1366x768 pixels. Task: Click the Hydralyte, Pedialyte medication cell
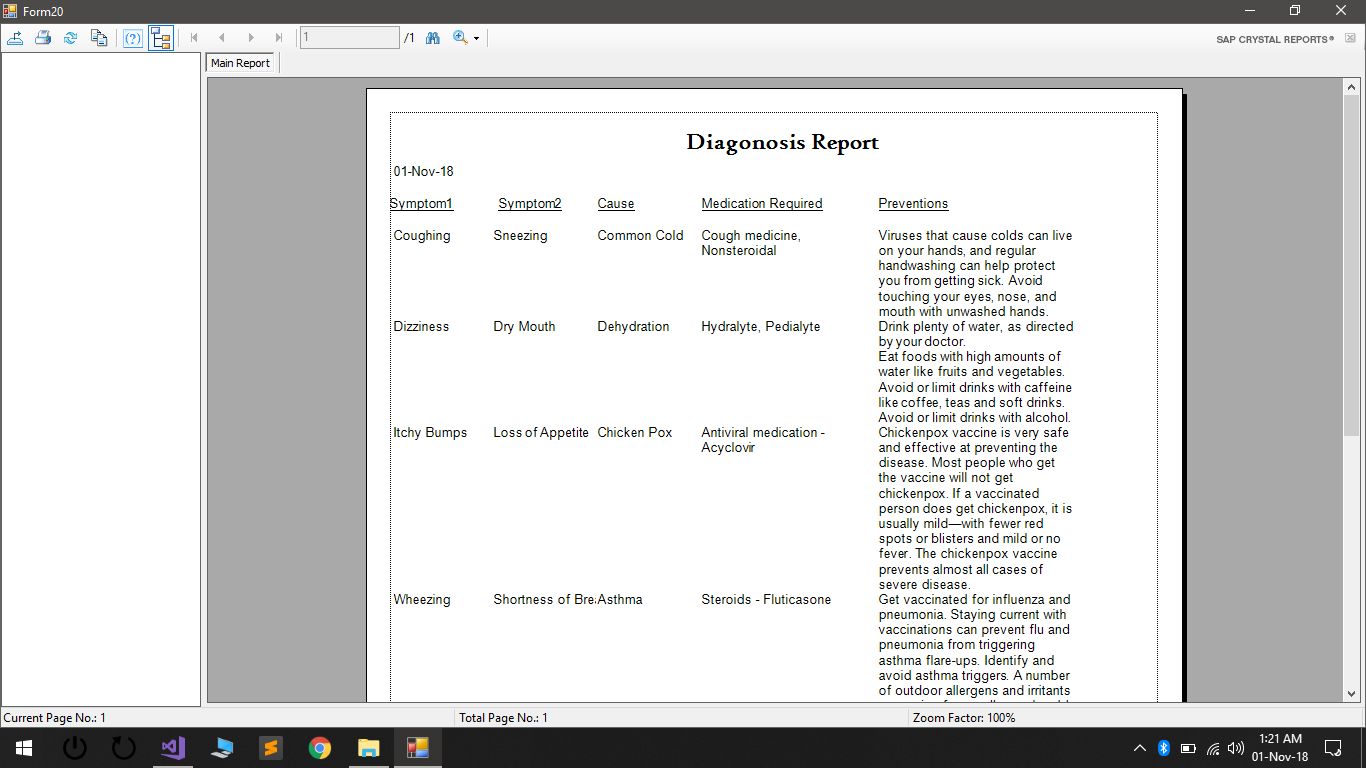(760, 327)
